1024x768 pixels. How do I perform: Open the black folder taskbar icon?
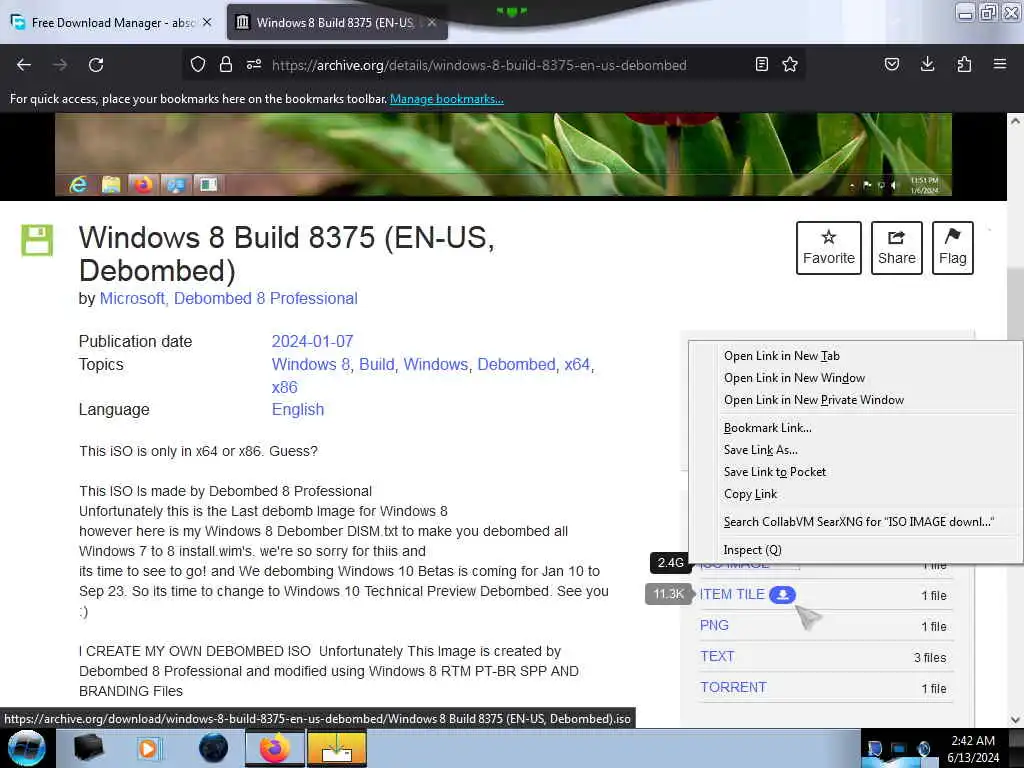(x=88, y=748)
